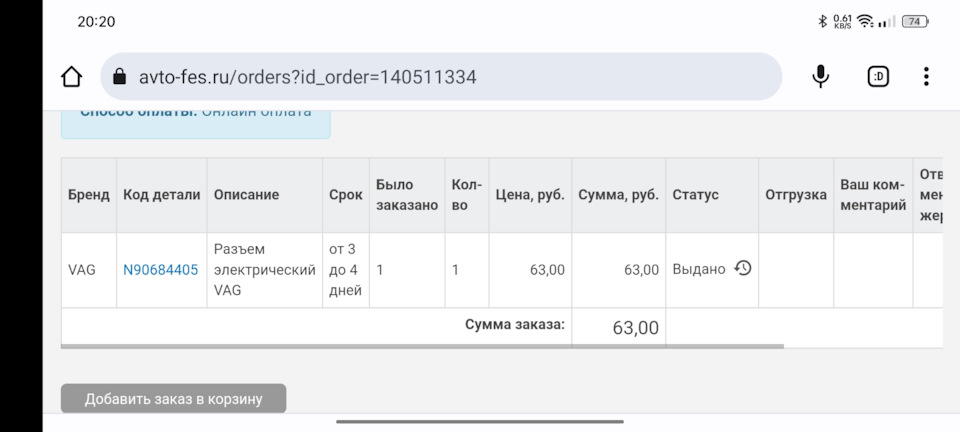
Task: Tap the Bluetooth status icon
Action: coord(822,21)
